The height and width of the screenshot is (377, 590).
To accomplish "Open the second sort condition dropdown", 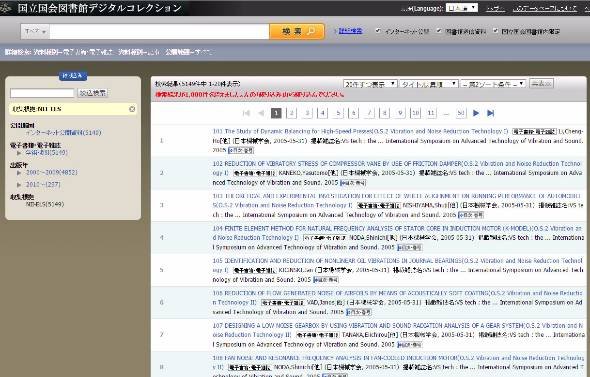I will pyautogui.click(x=493, y=84).
